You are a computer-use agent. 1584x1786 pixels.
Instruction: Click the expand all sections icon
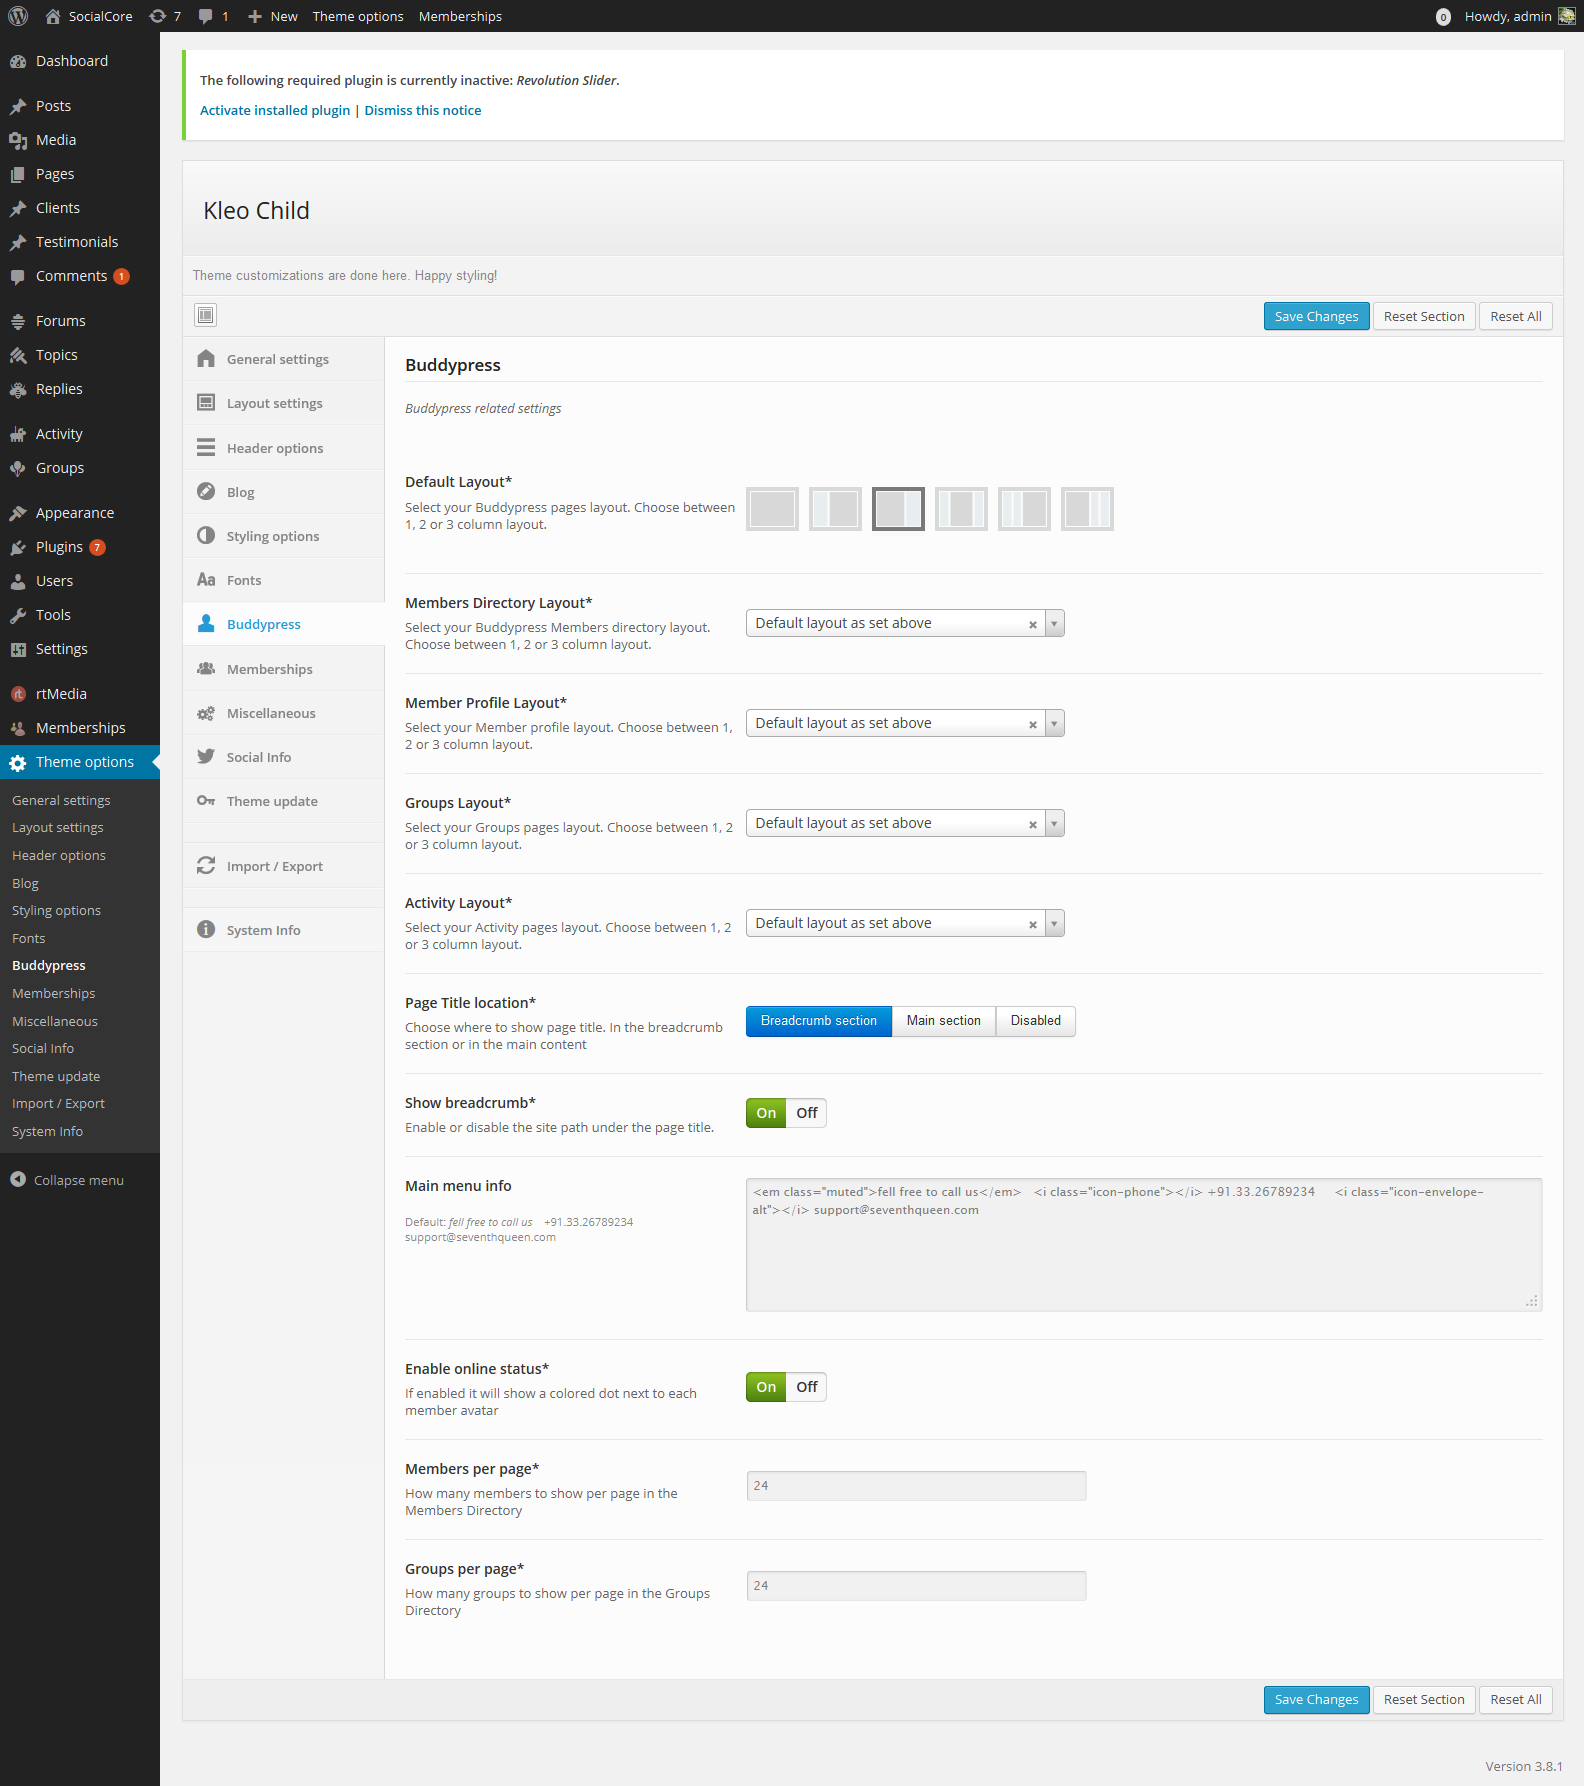[205, 315]
